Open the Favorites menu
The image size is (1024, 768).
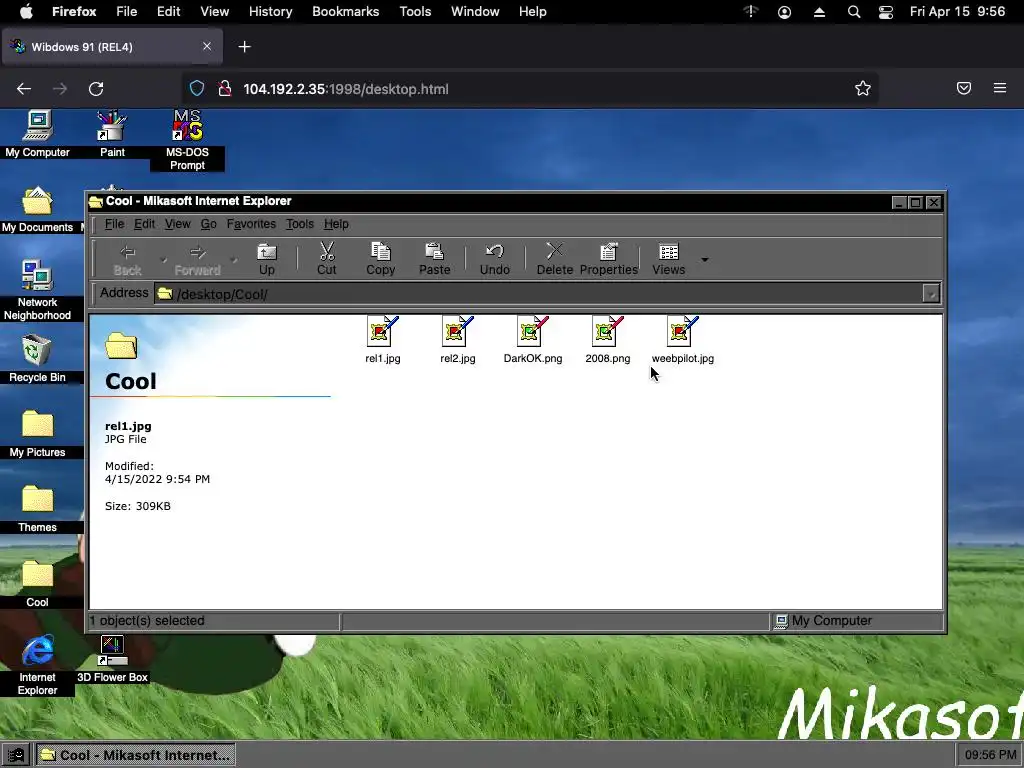coord(251,224)
